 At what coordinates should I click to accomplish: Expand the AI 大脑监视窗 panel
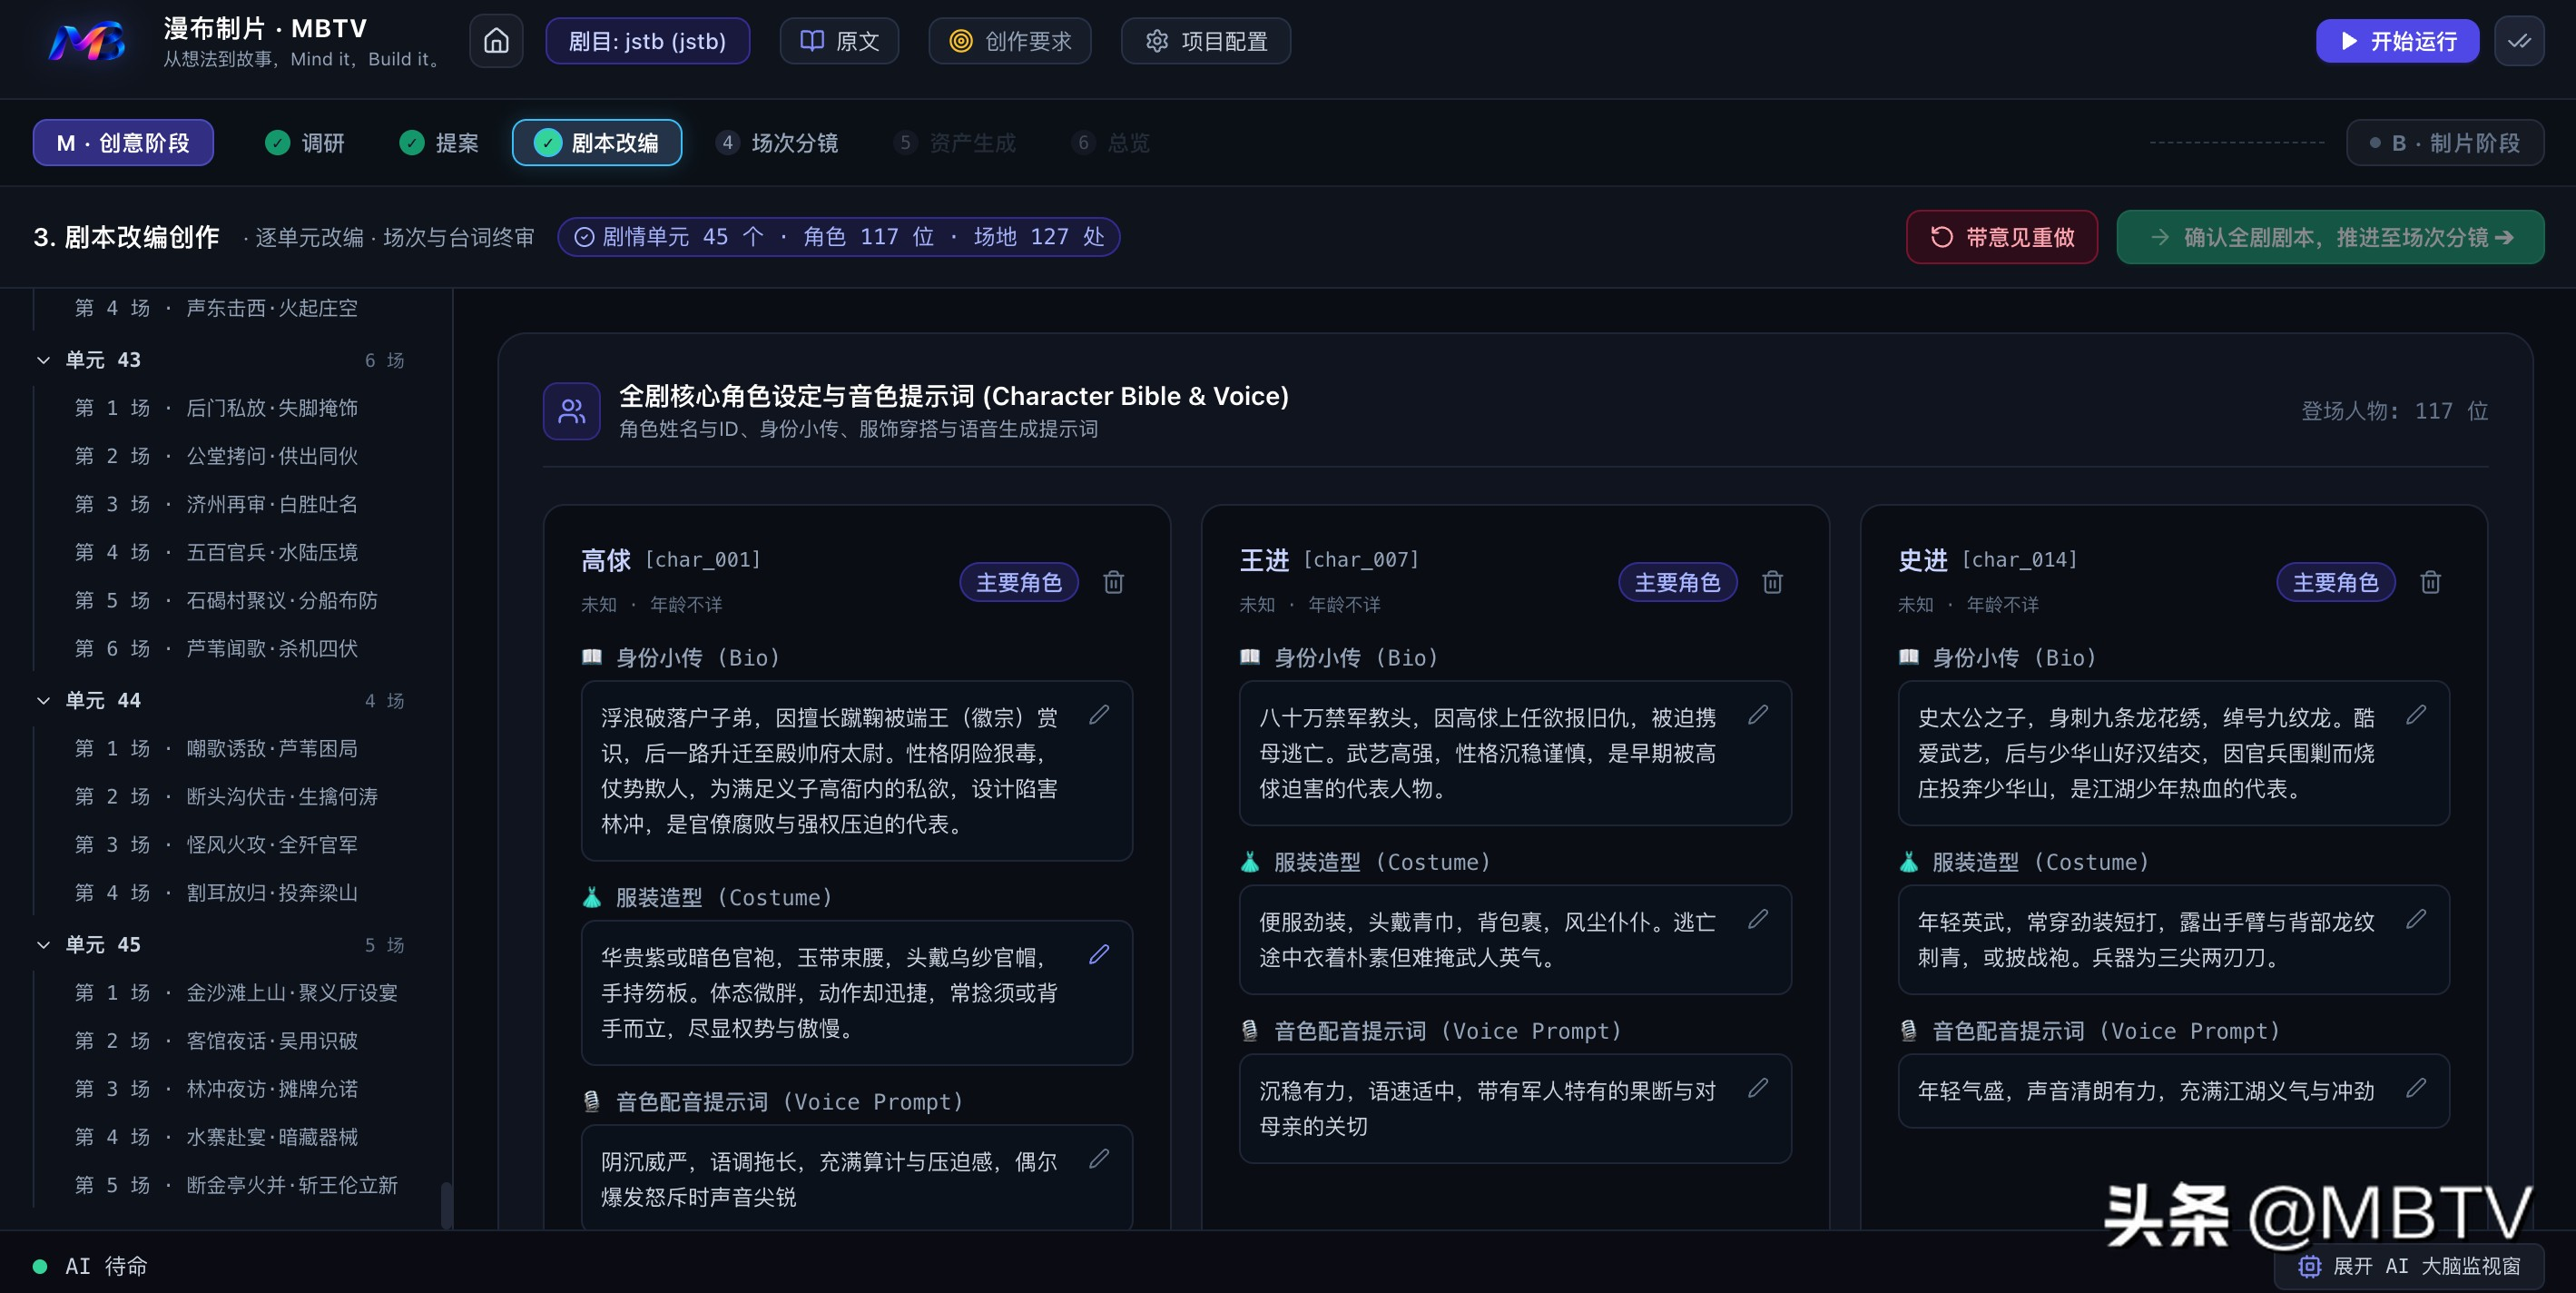2410,1266
